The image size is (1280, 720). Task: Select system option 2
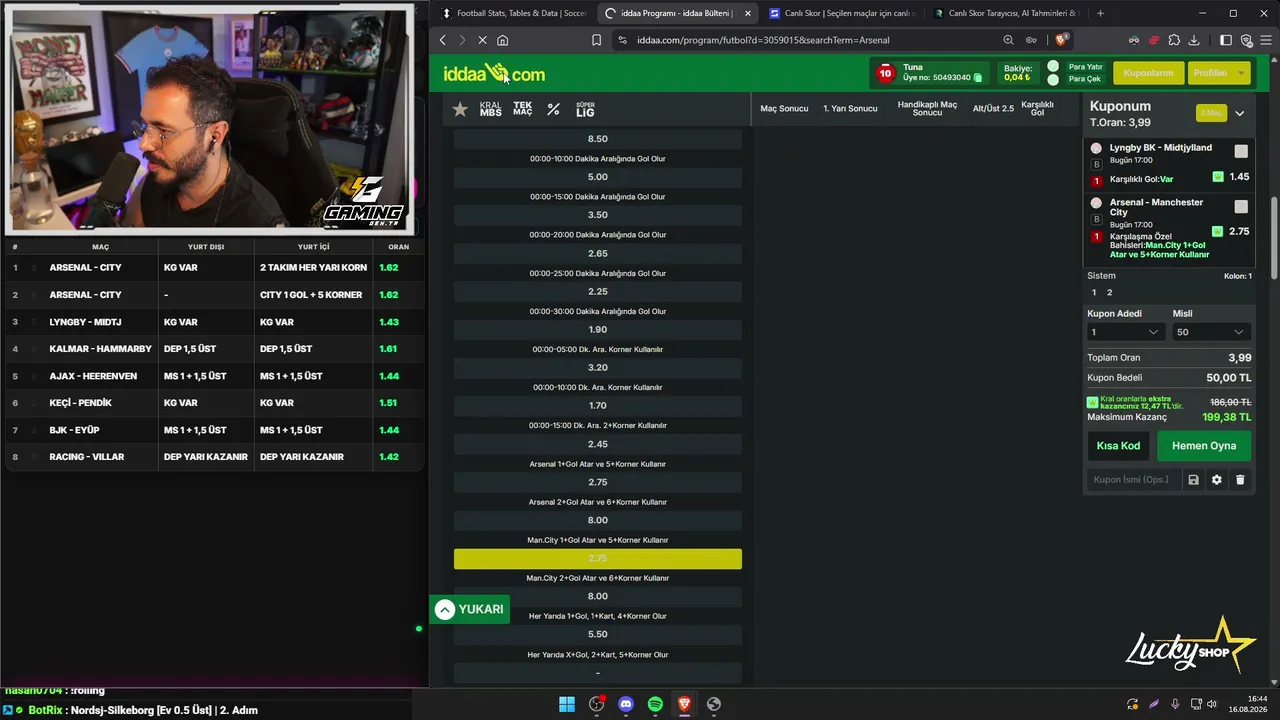(1109, 292)
